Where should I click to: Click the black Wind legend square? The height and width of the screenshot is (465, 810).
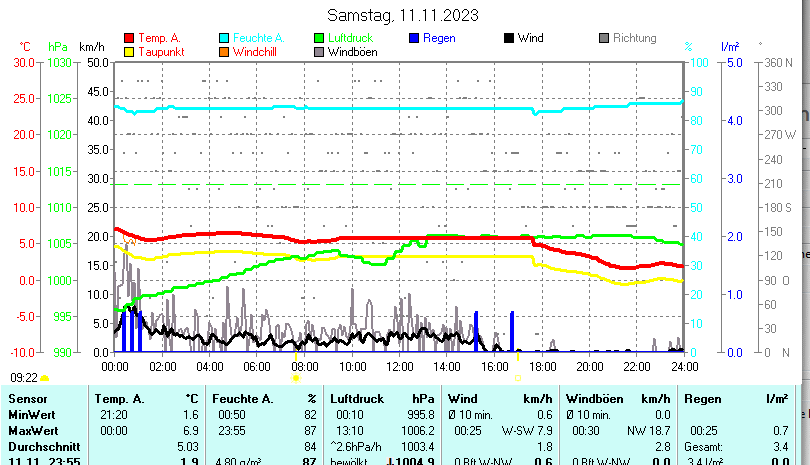click(509, 38)
